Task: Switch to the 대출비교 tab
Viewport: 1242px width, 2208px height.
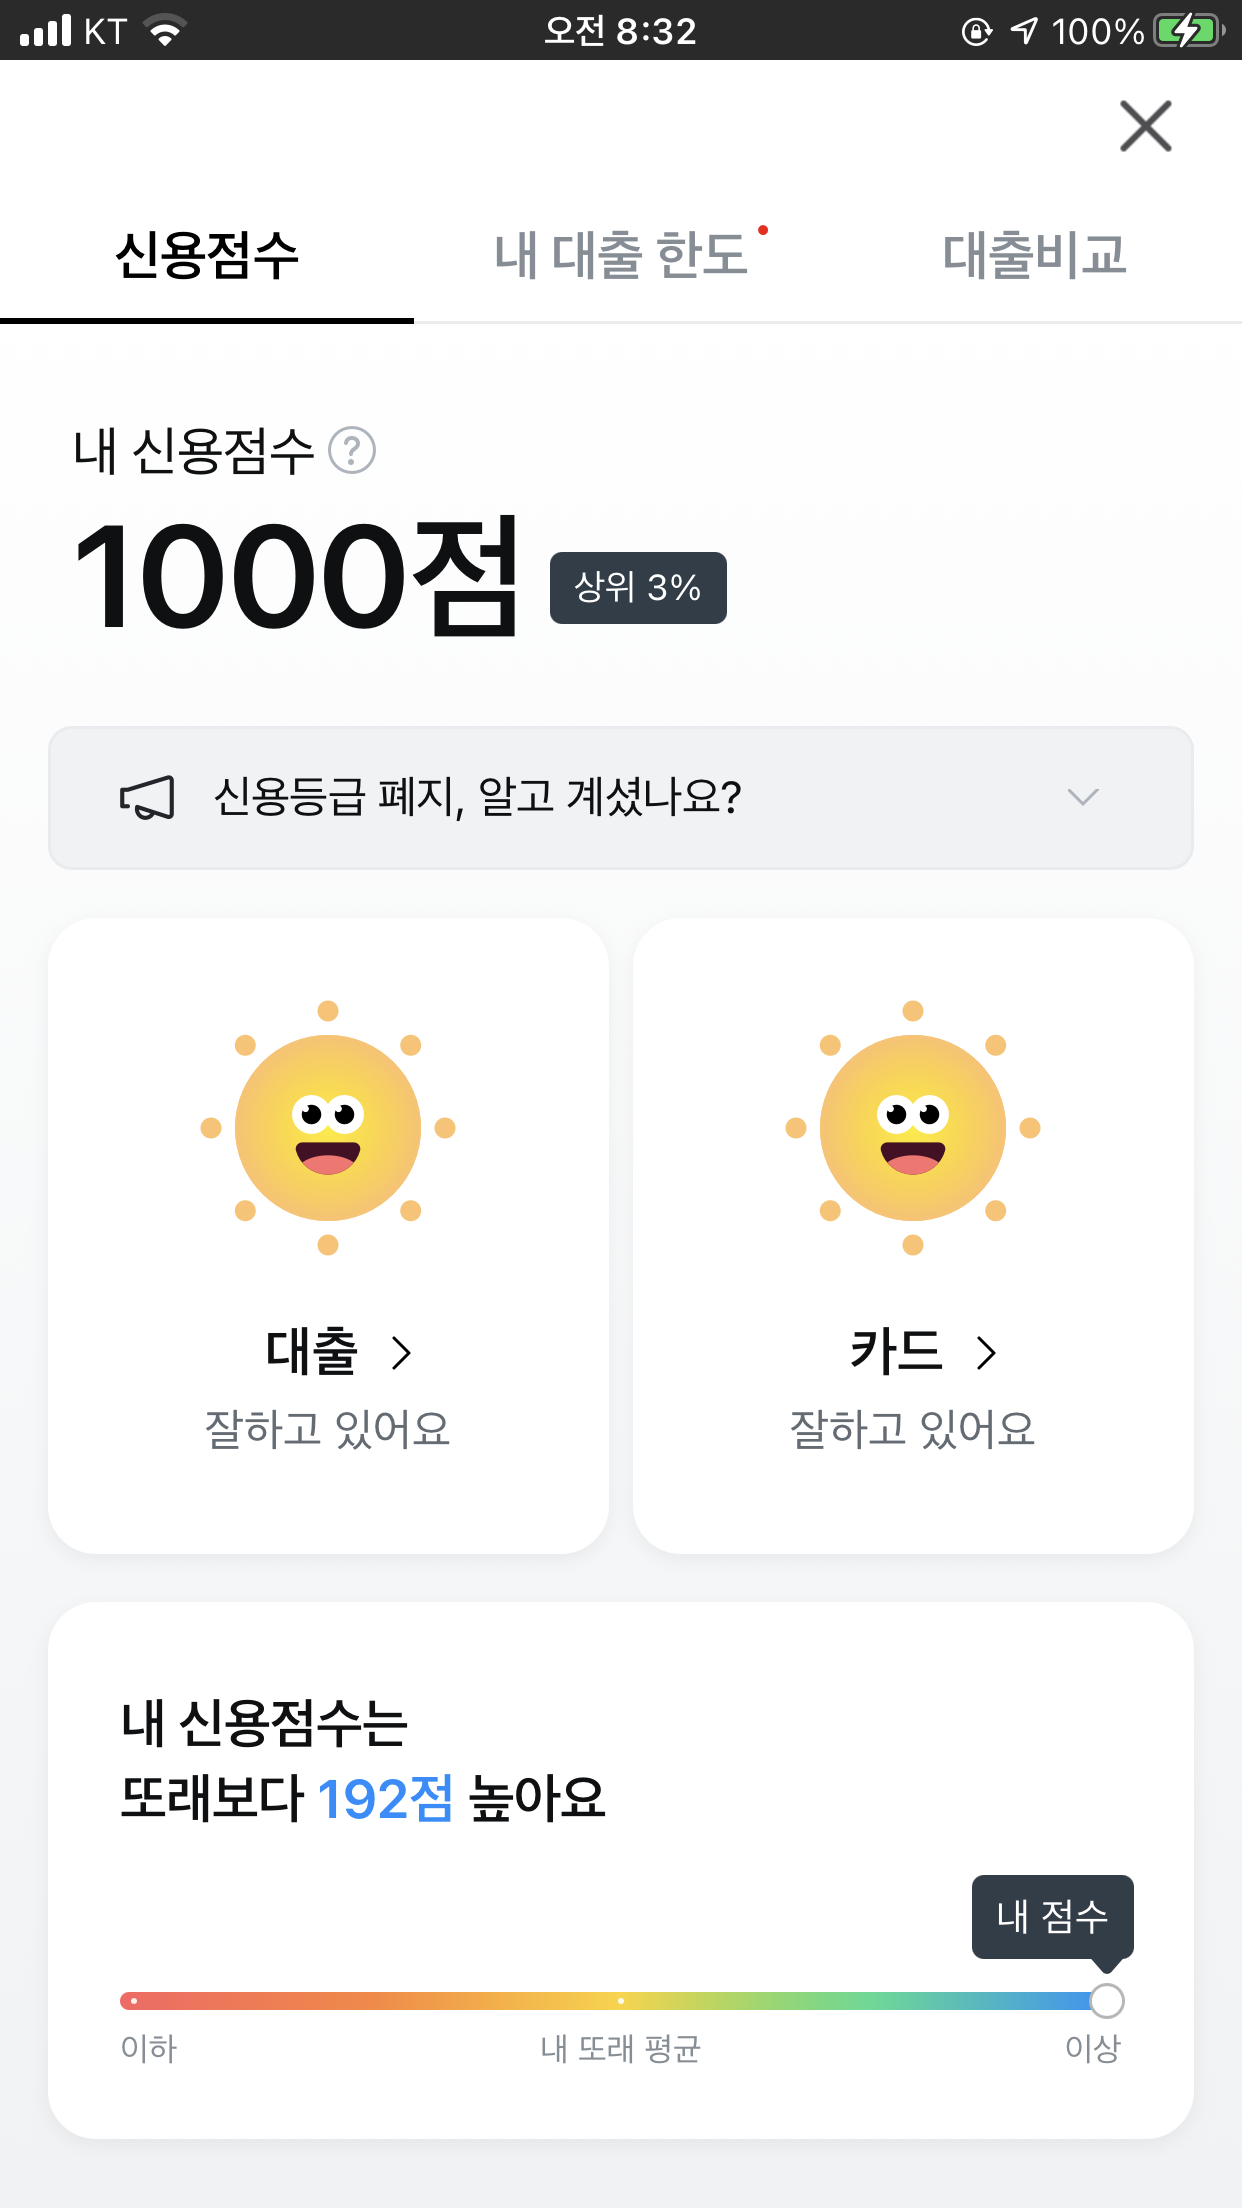Action: [1035, 255]
